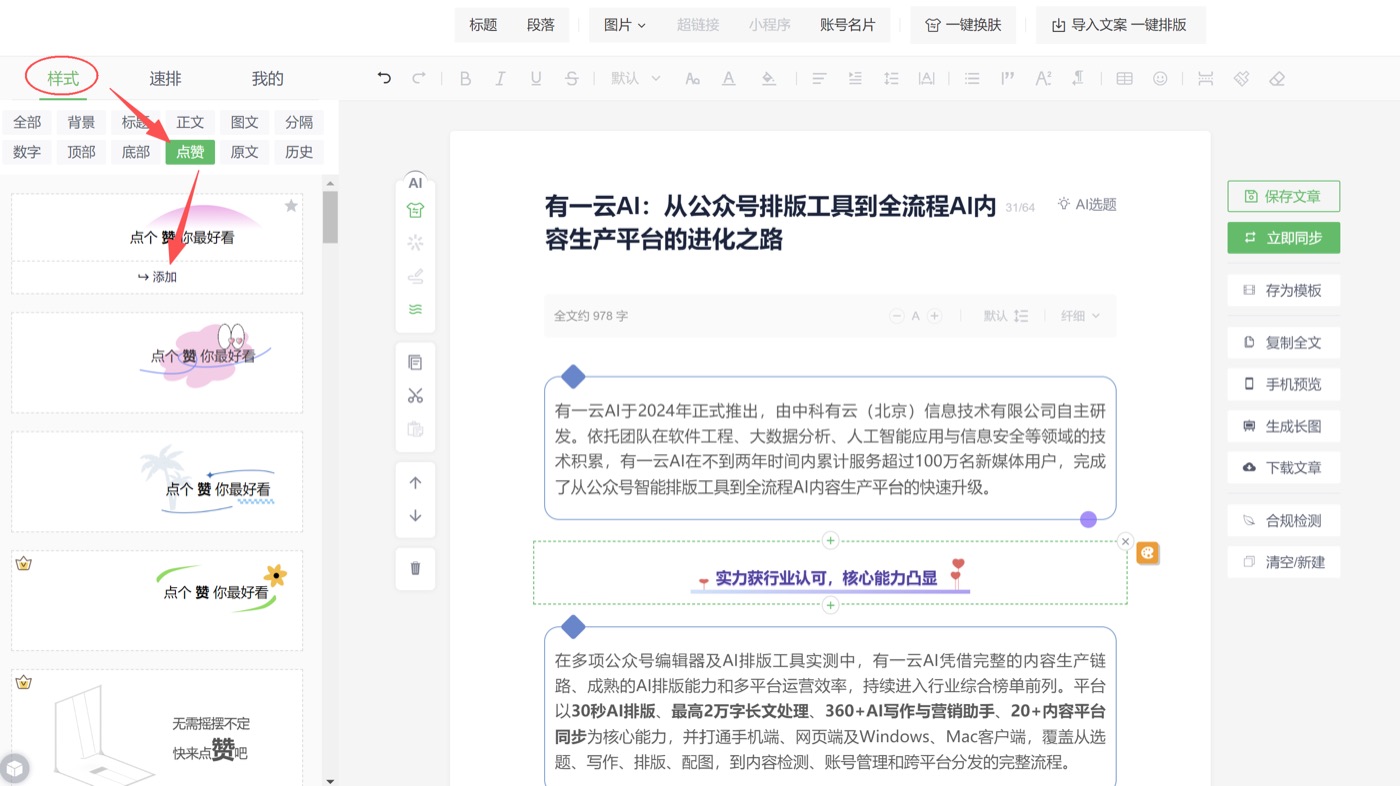This screenshot has width=1400, height=786.
Task: Decrease font size with the minus button
Action: (x=897, y=316)
